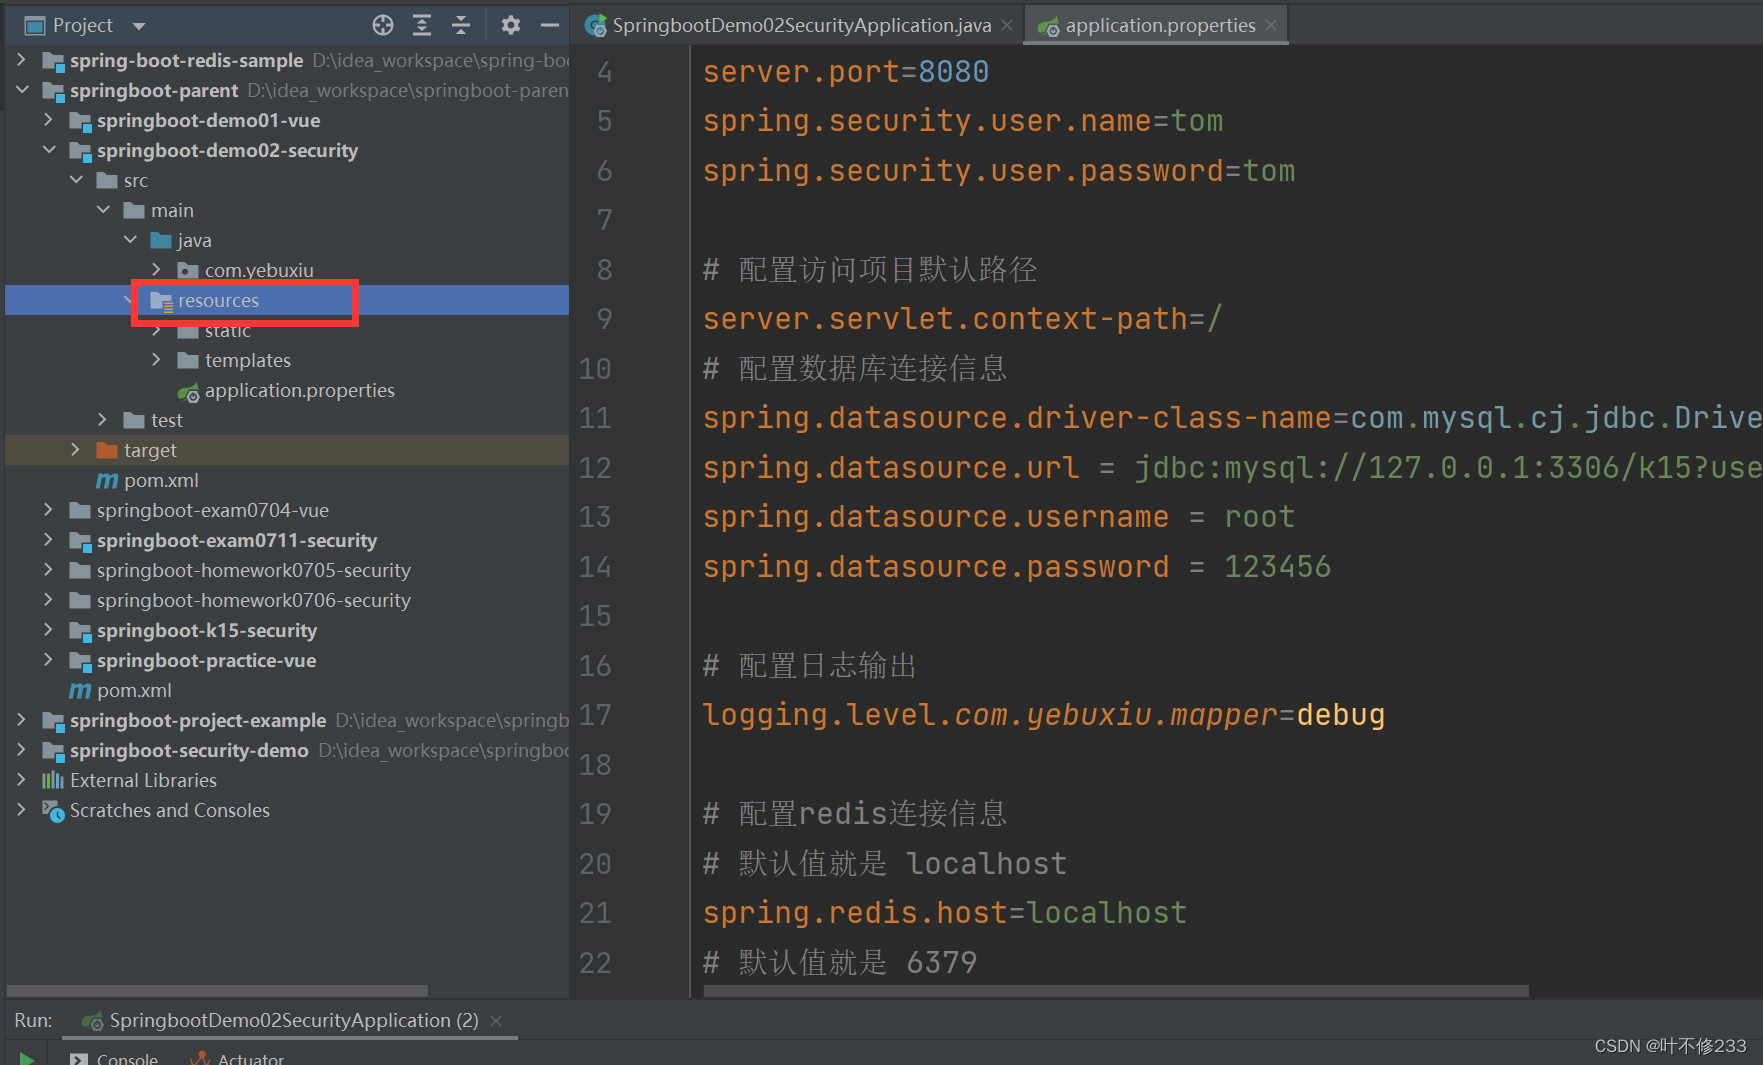Viewport: 1763px width, 1065px height.
Task: Select the test folder icon
Action: coord(134,420)
